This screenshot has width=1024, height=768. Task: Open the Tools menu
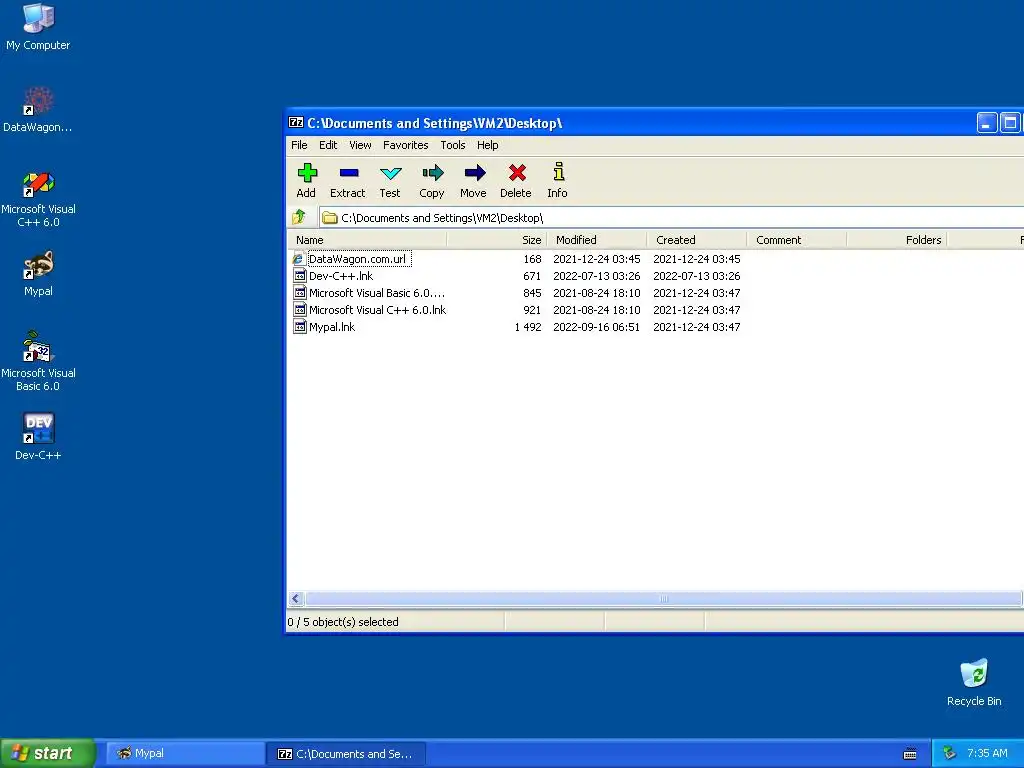453,145
